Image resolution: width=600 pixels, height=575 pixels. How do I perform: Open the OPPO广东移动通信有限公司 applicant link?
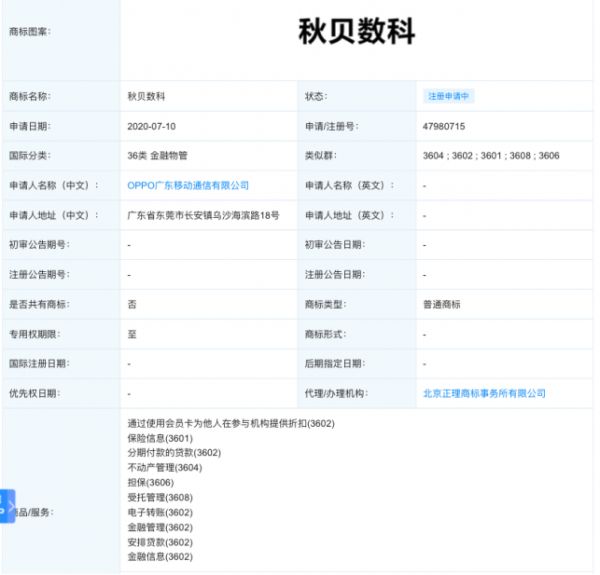[188, 186]
